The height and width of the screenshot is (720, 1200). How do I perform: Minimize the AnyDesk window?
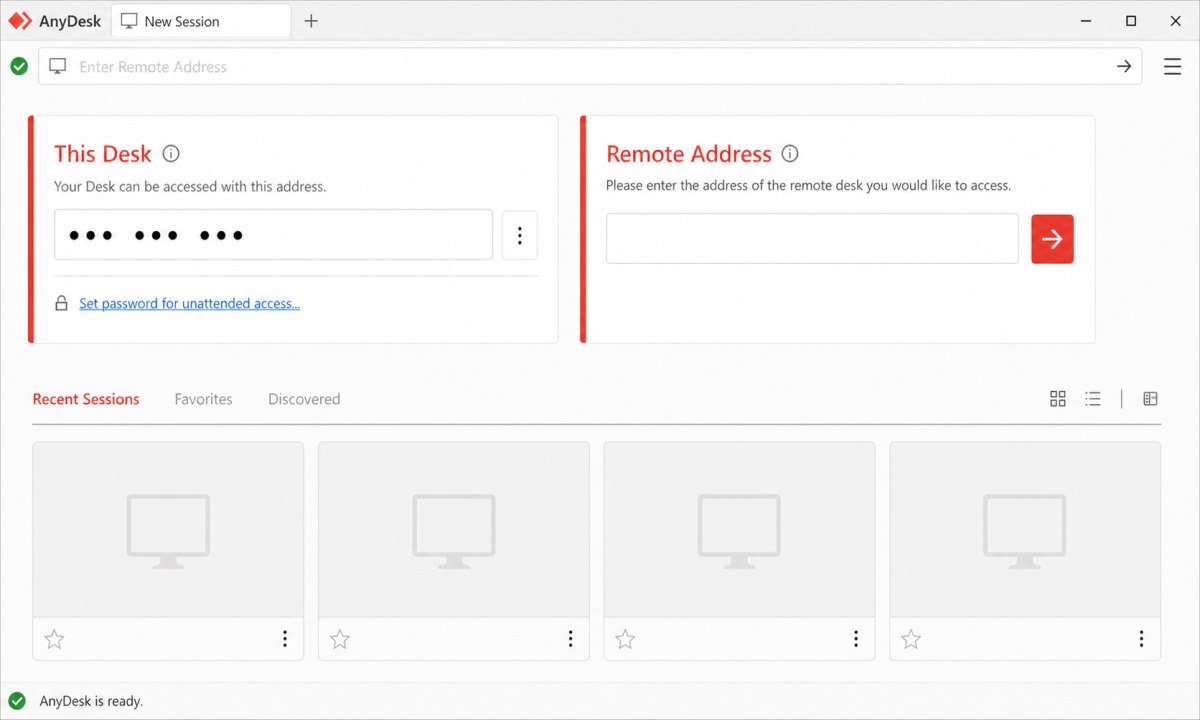(1087, 21)
